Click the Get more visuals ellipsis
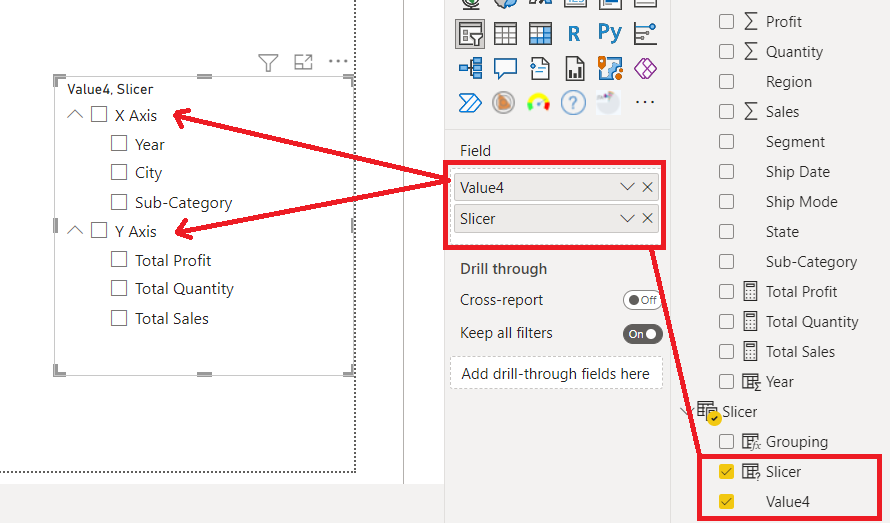The height and width of the screenshot is (523, 890). click(x=645, y=103)
